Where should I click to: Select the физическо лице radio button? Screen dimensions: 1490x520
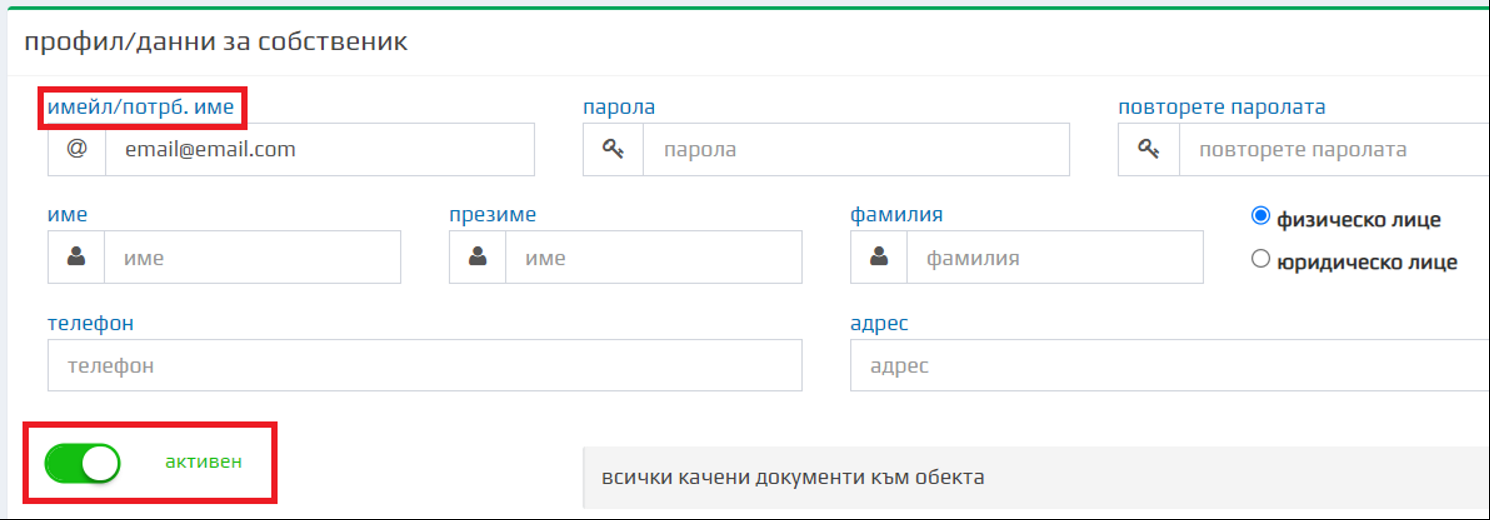(1260, 216)
